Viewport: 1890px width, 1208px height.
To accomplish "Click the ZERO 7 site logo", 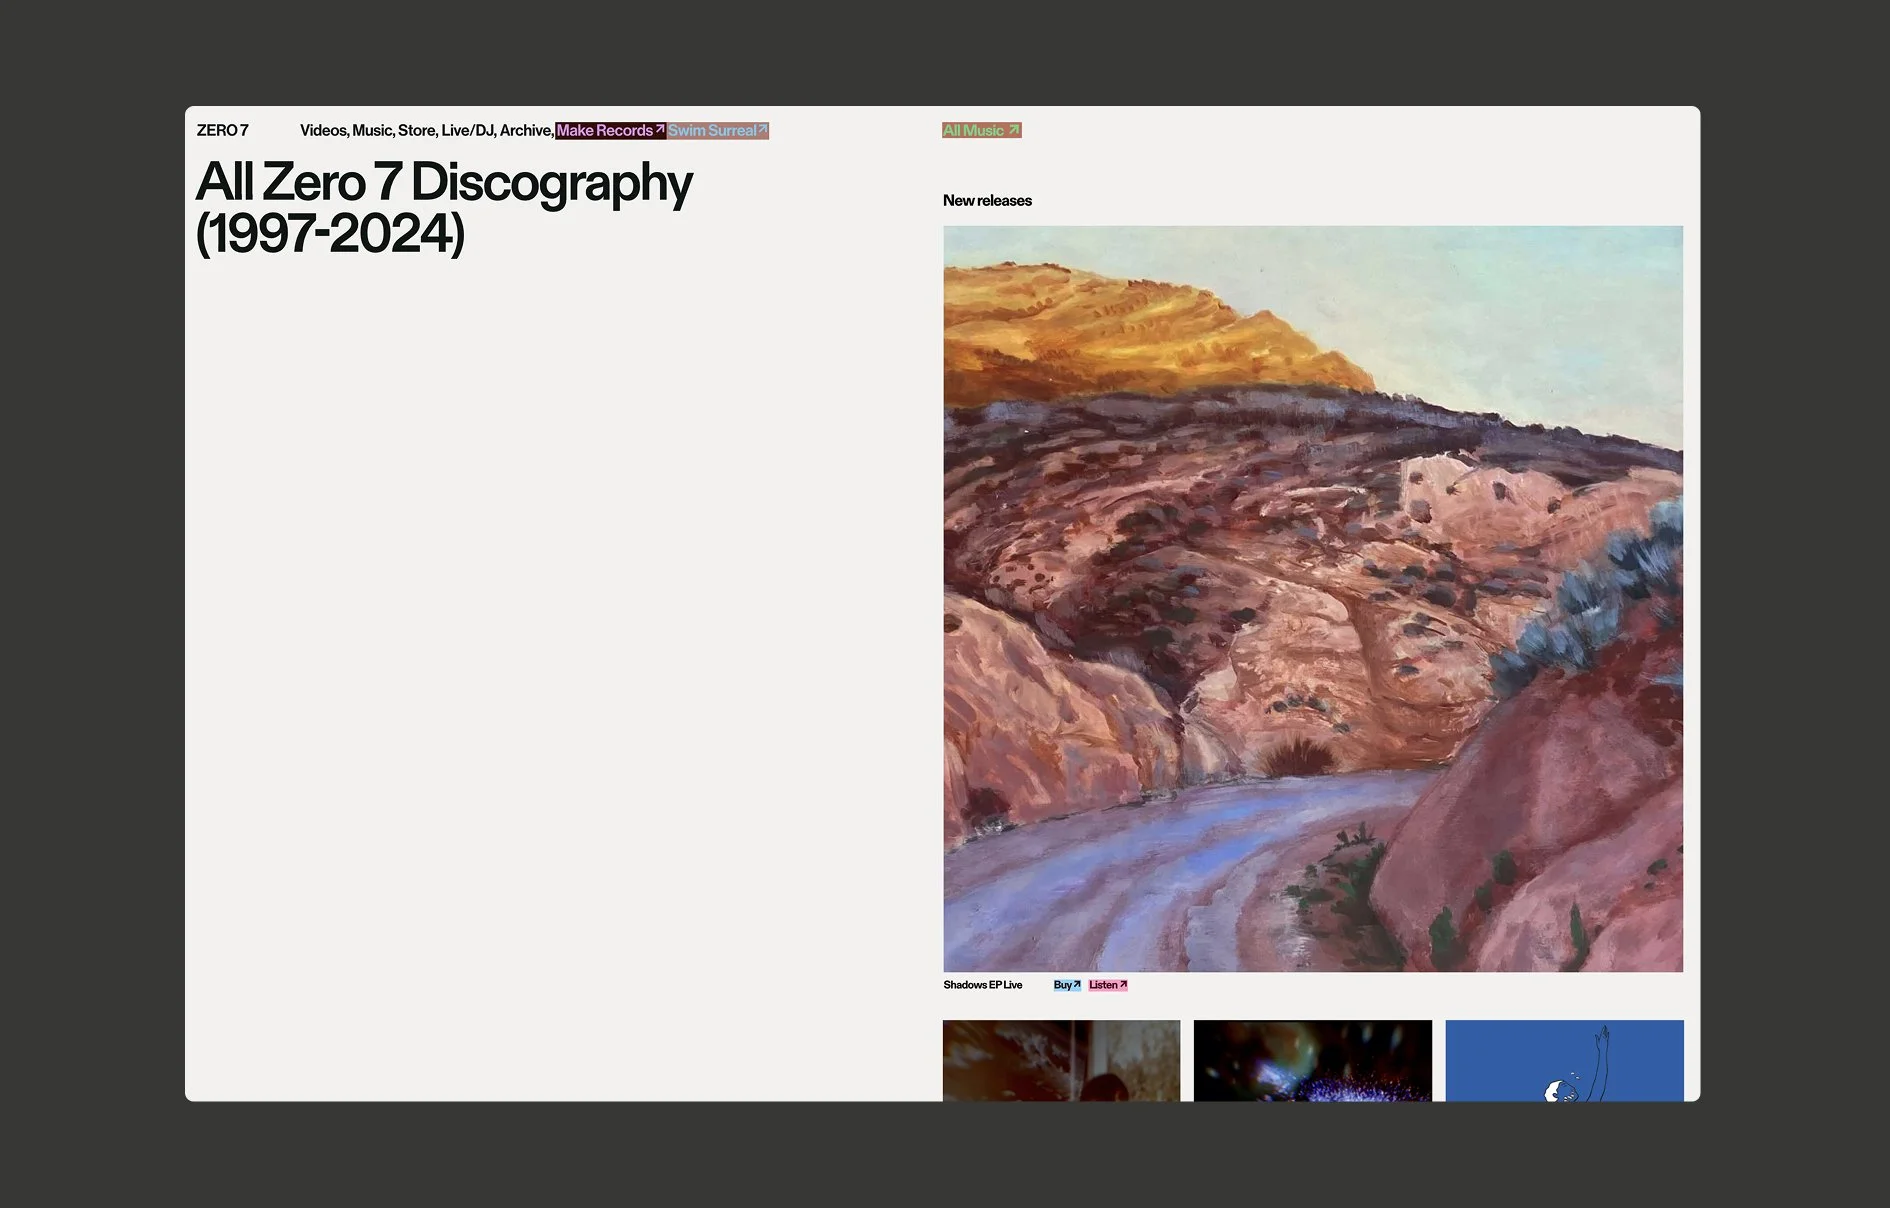I will coord(222,130).
